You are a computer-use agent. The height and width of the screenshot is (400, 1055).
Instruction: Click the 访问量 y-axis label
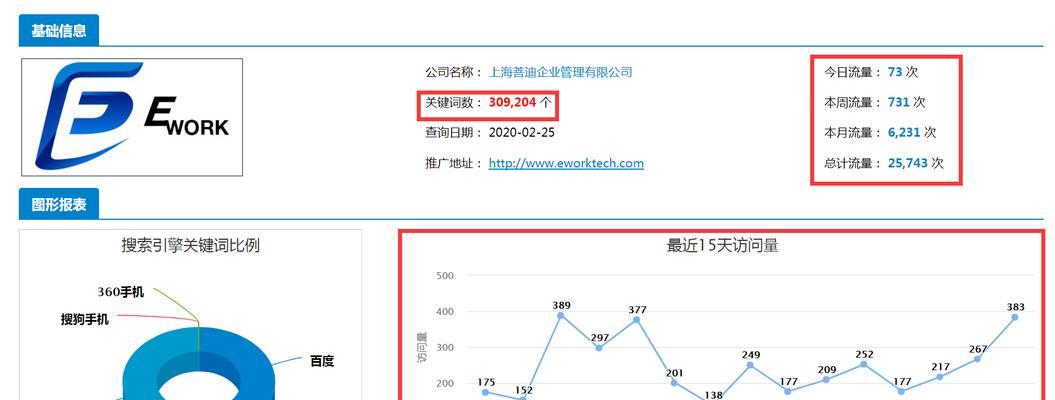point(422,348)
